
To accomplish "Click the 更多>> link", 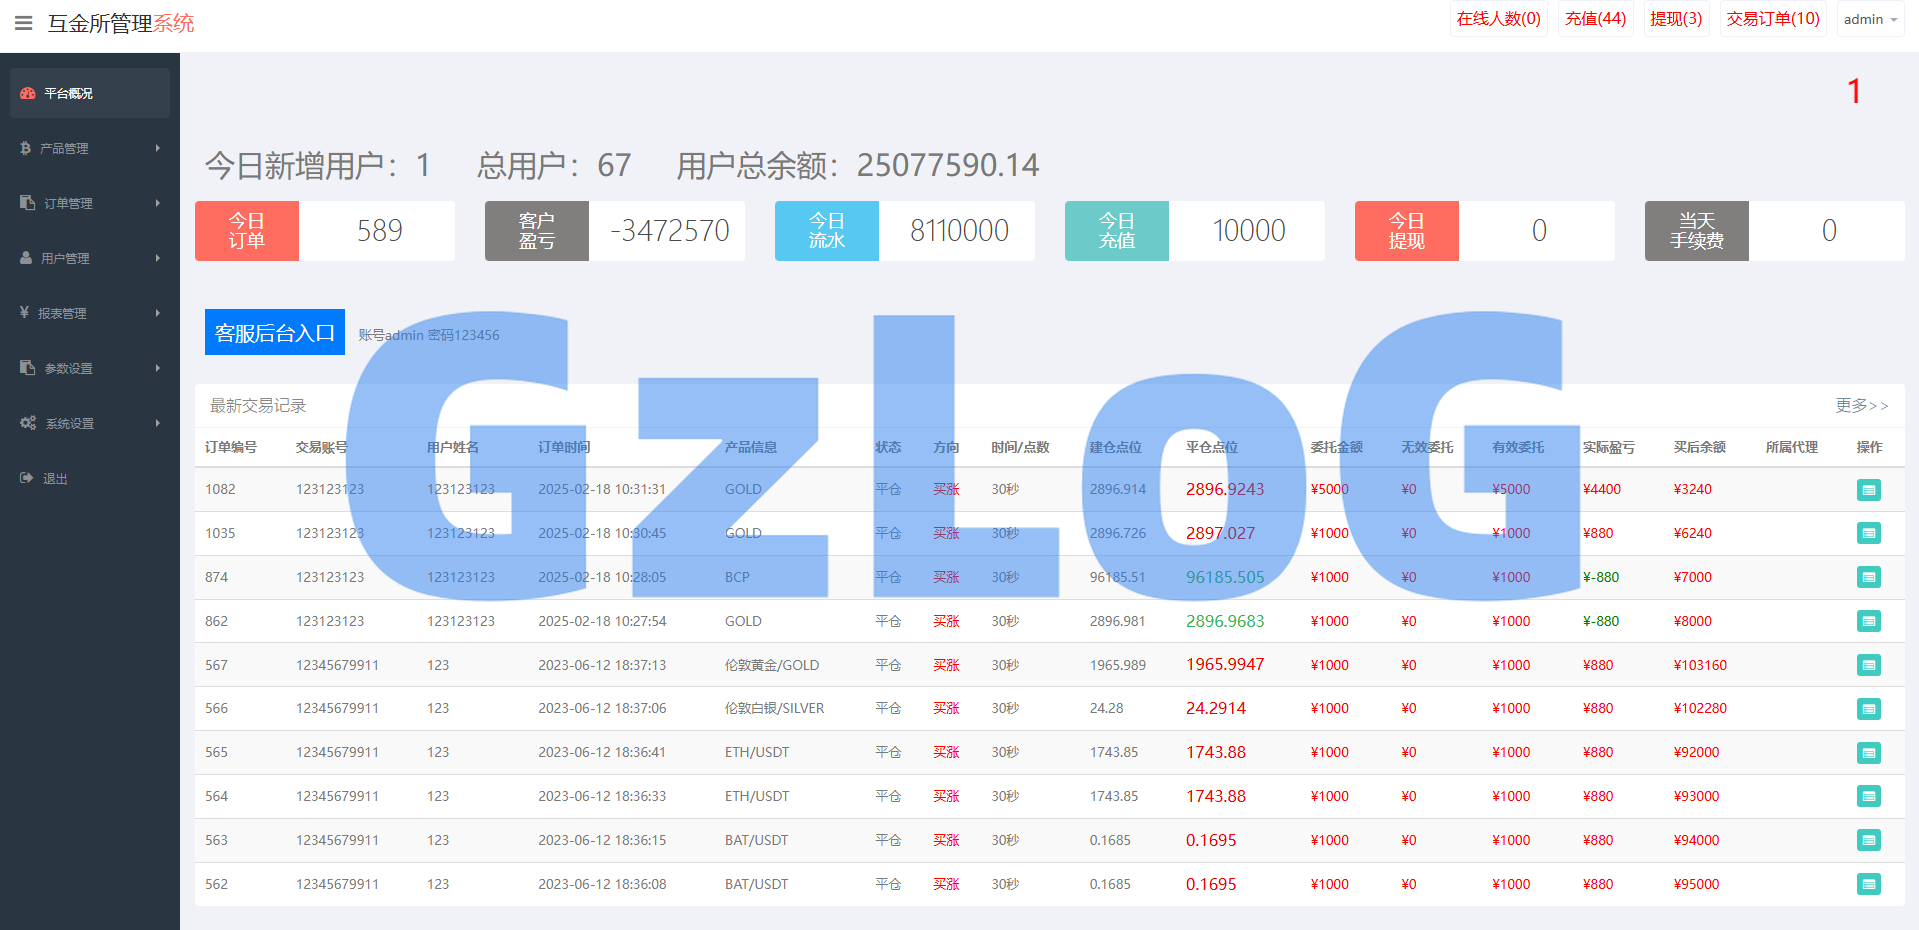I will 1861,405.
